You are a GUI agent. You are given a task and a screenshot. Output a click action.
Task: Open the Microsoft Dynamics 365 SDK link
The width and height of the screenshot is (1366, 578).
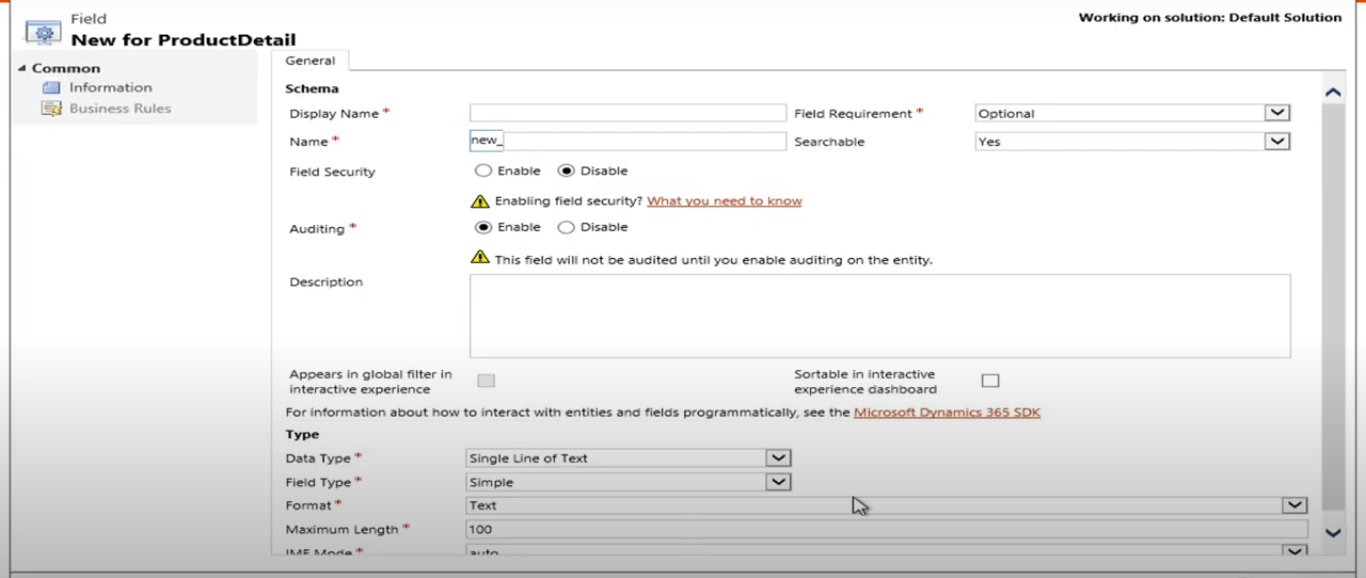944,411
